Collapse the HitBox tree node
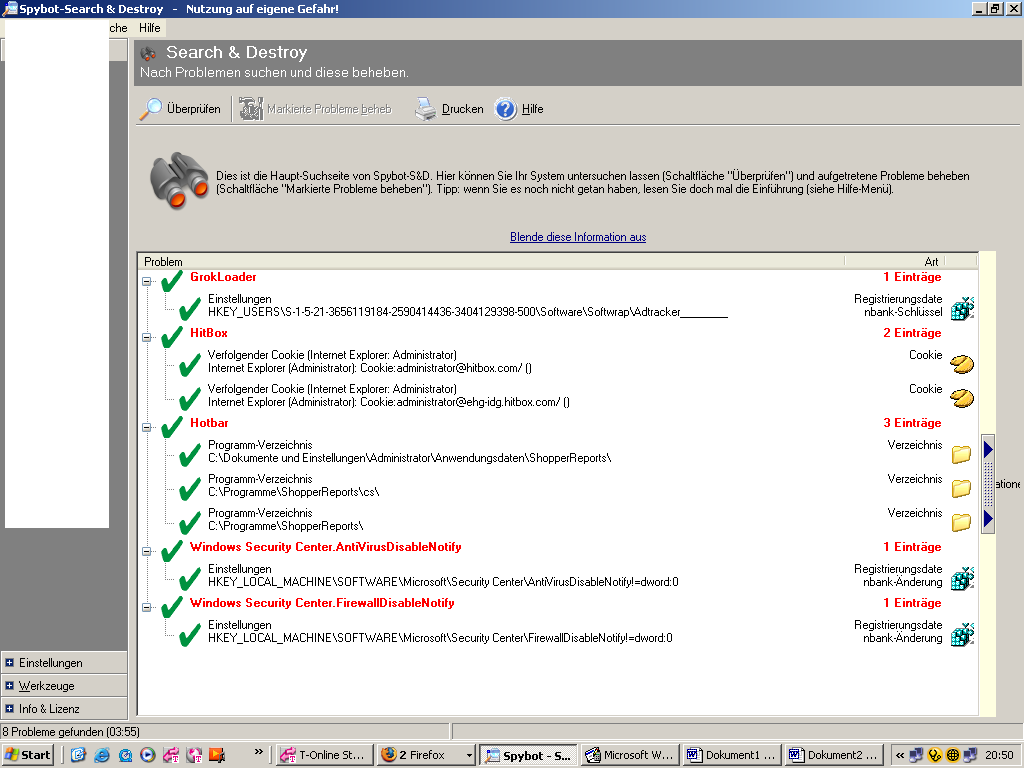This screenshot has height=768, width=1024. point(147,338)
